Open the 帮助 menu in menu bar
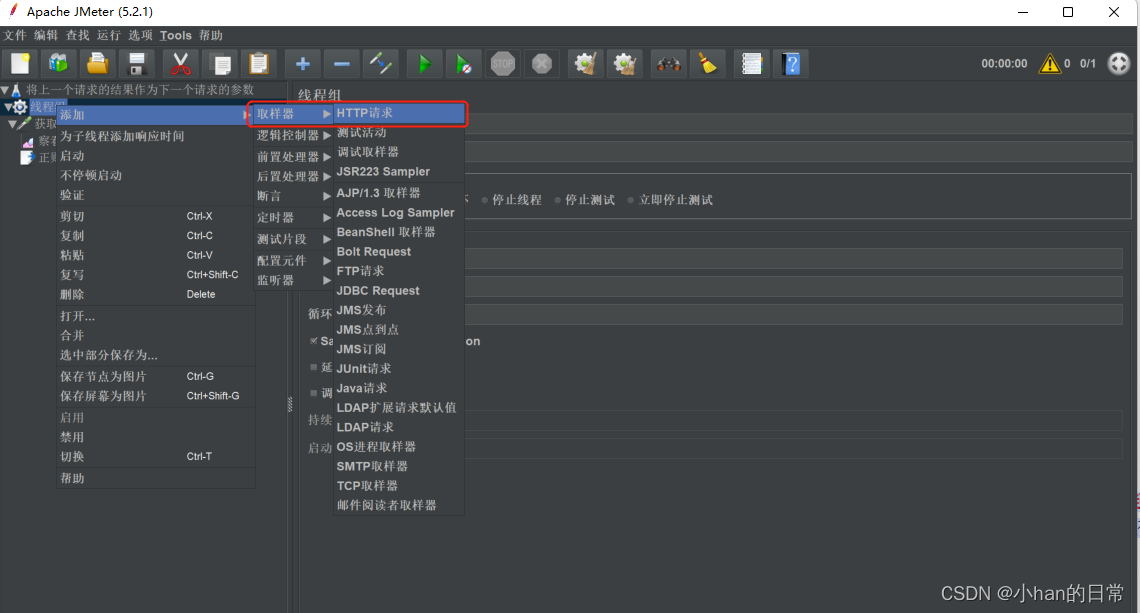The height and width of the screenshot is (613, 1140). pyautogui.click(x=211, y=35)
